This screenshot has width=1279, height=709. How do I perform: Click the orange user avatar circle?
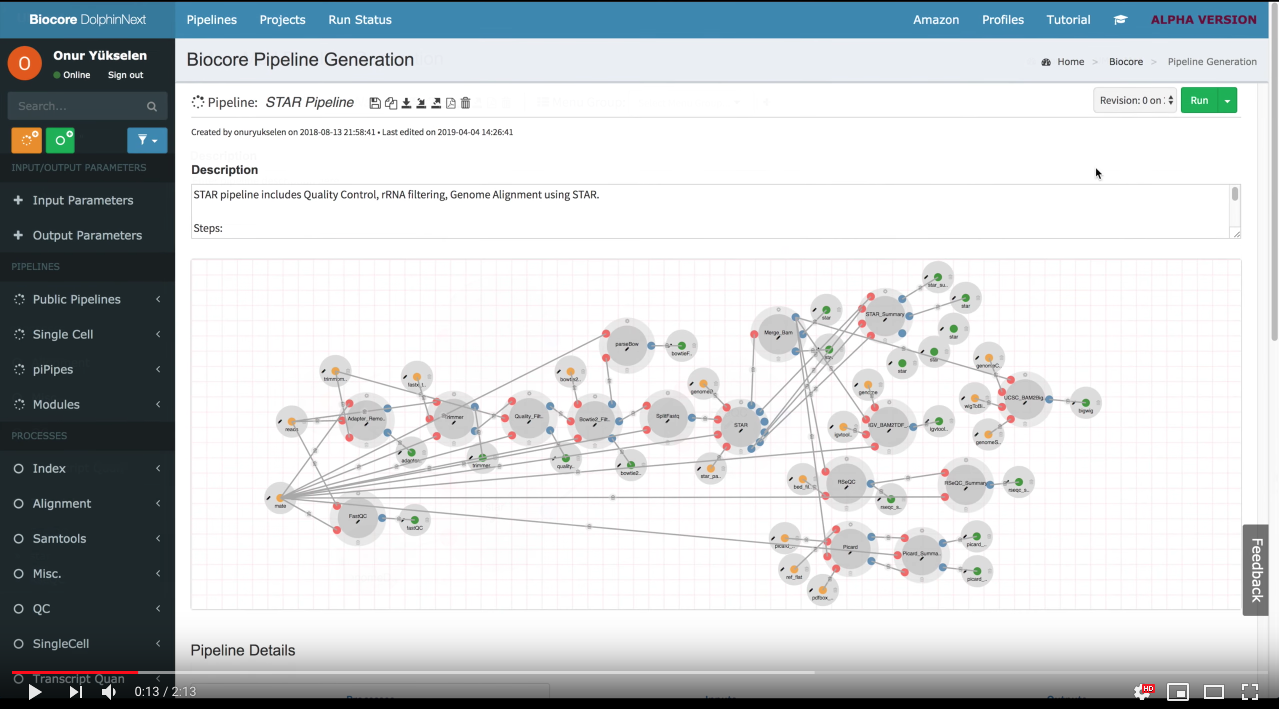[x=25, y=63]
